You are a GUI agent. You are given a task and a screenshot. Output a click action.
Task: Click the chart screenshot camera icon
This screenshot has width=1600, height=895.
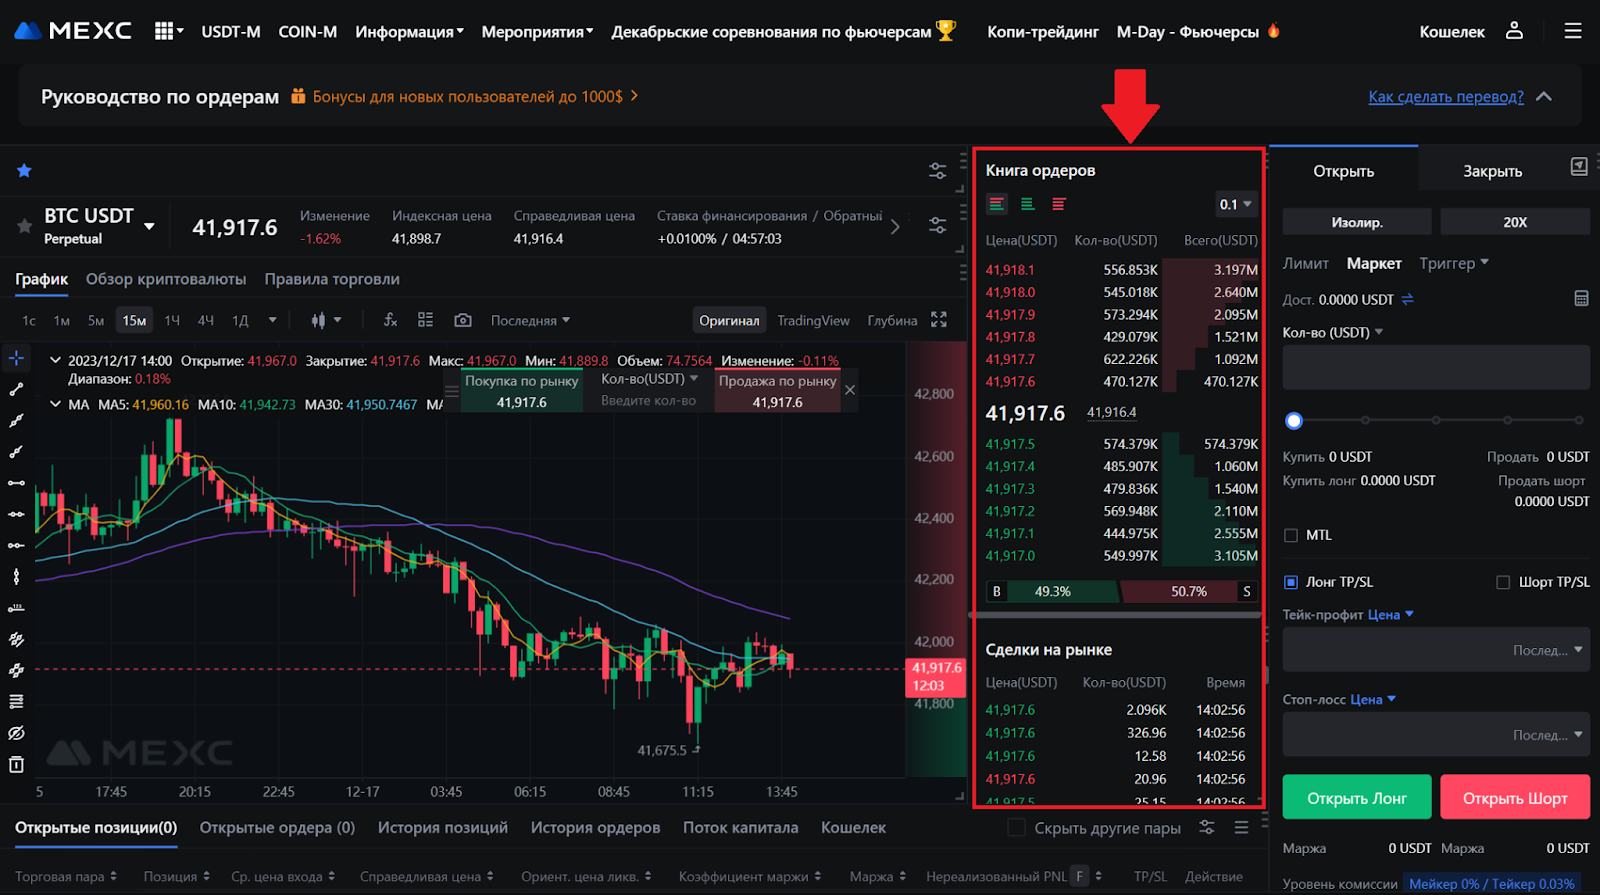click(x=462, y=320)
